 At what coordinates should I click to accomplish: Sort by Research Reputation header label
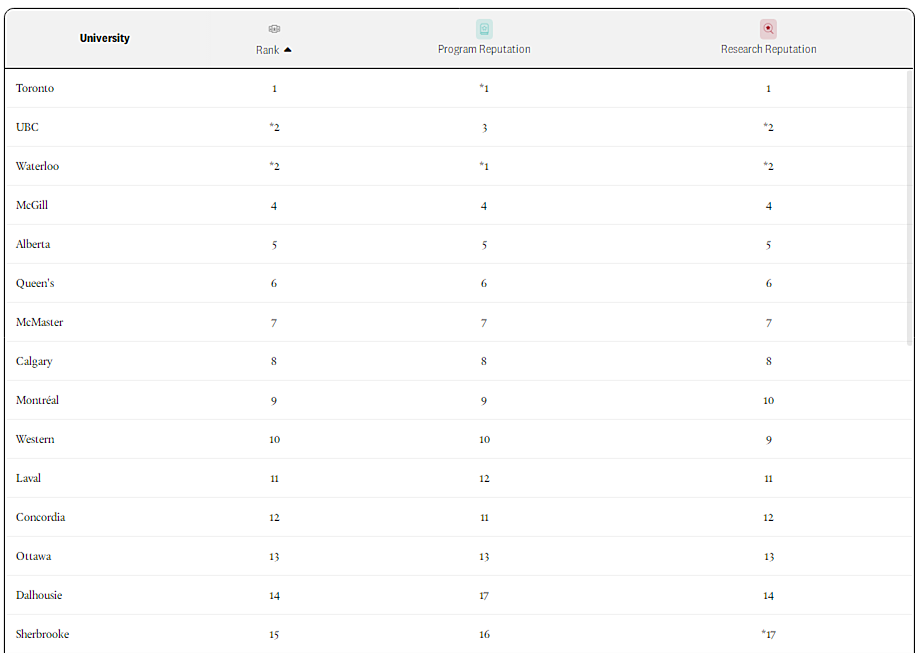point(768,49)
